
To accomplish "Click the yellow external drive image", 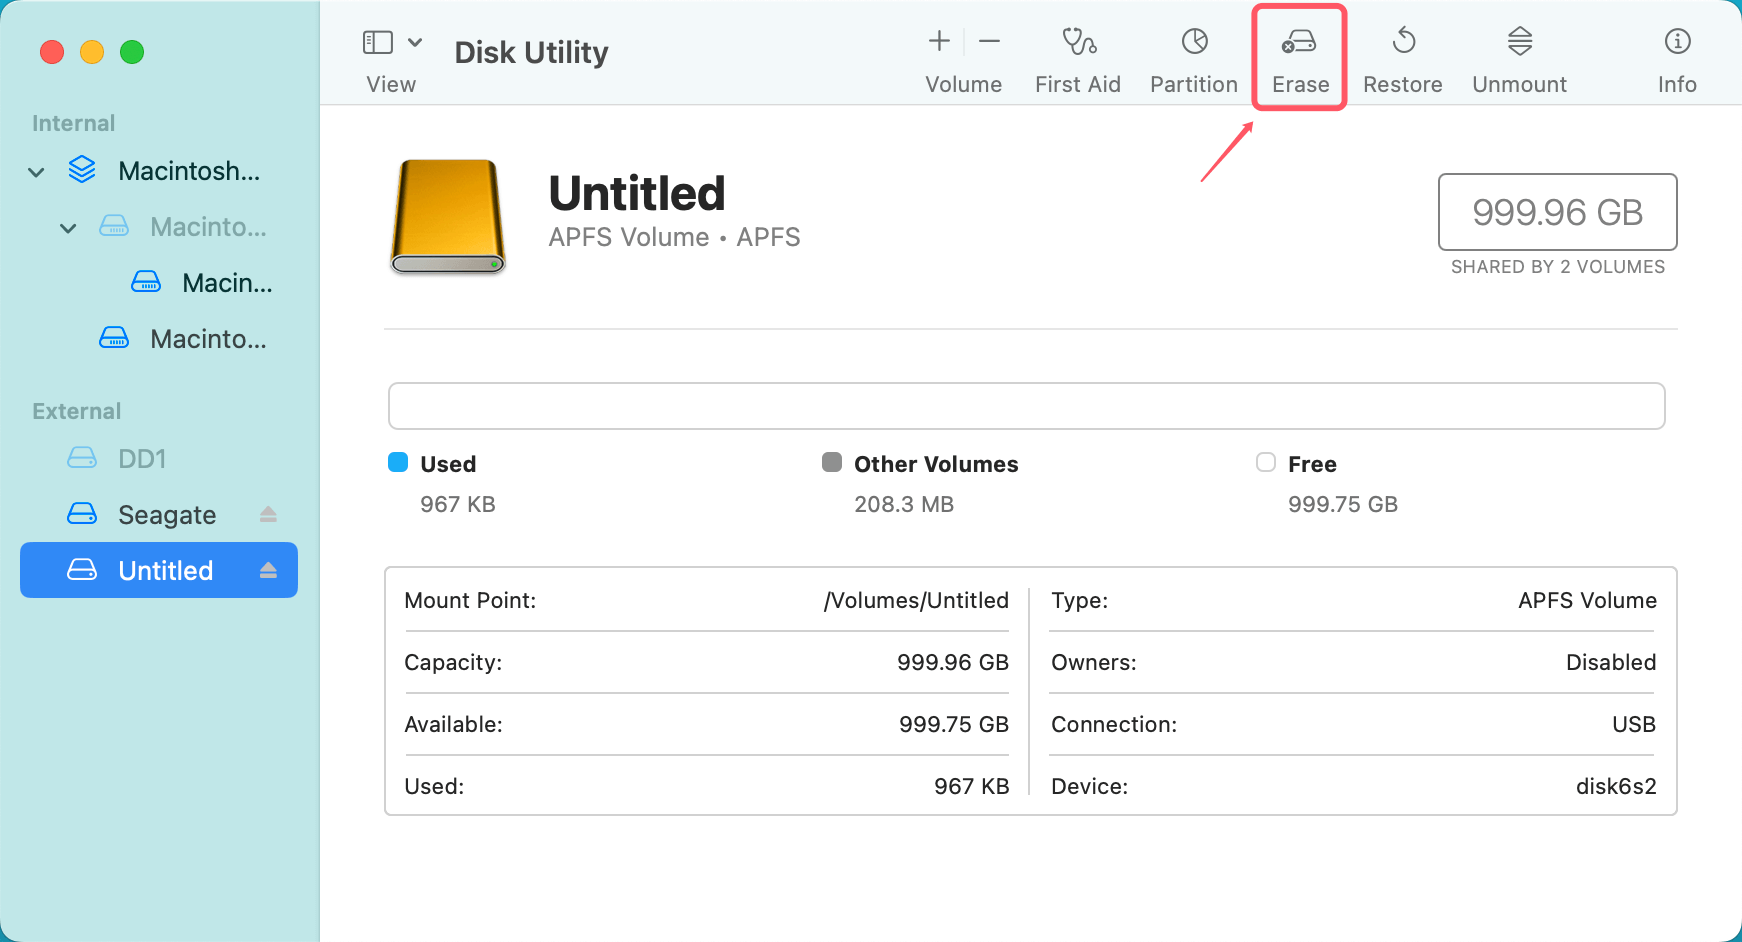I will tap(448, 216).
